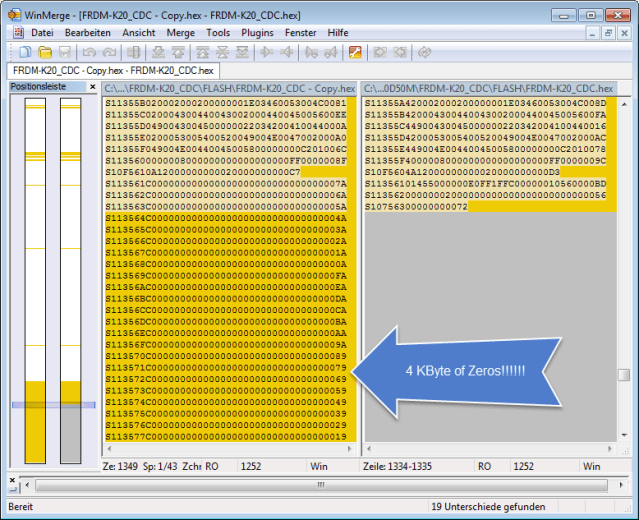The width and height of the screenshot is (639, 520).
Task: Open the Hilfe menu
Action: coord(338,33)
